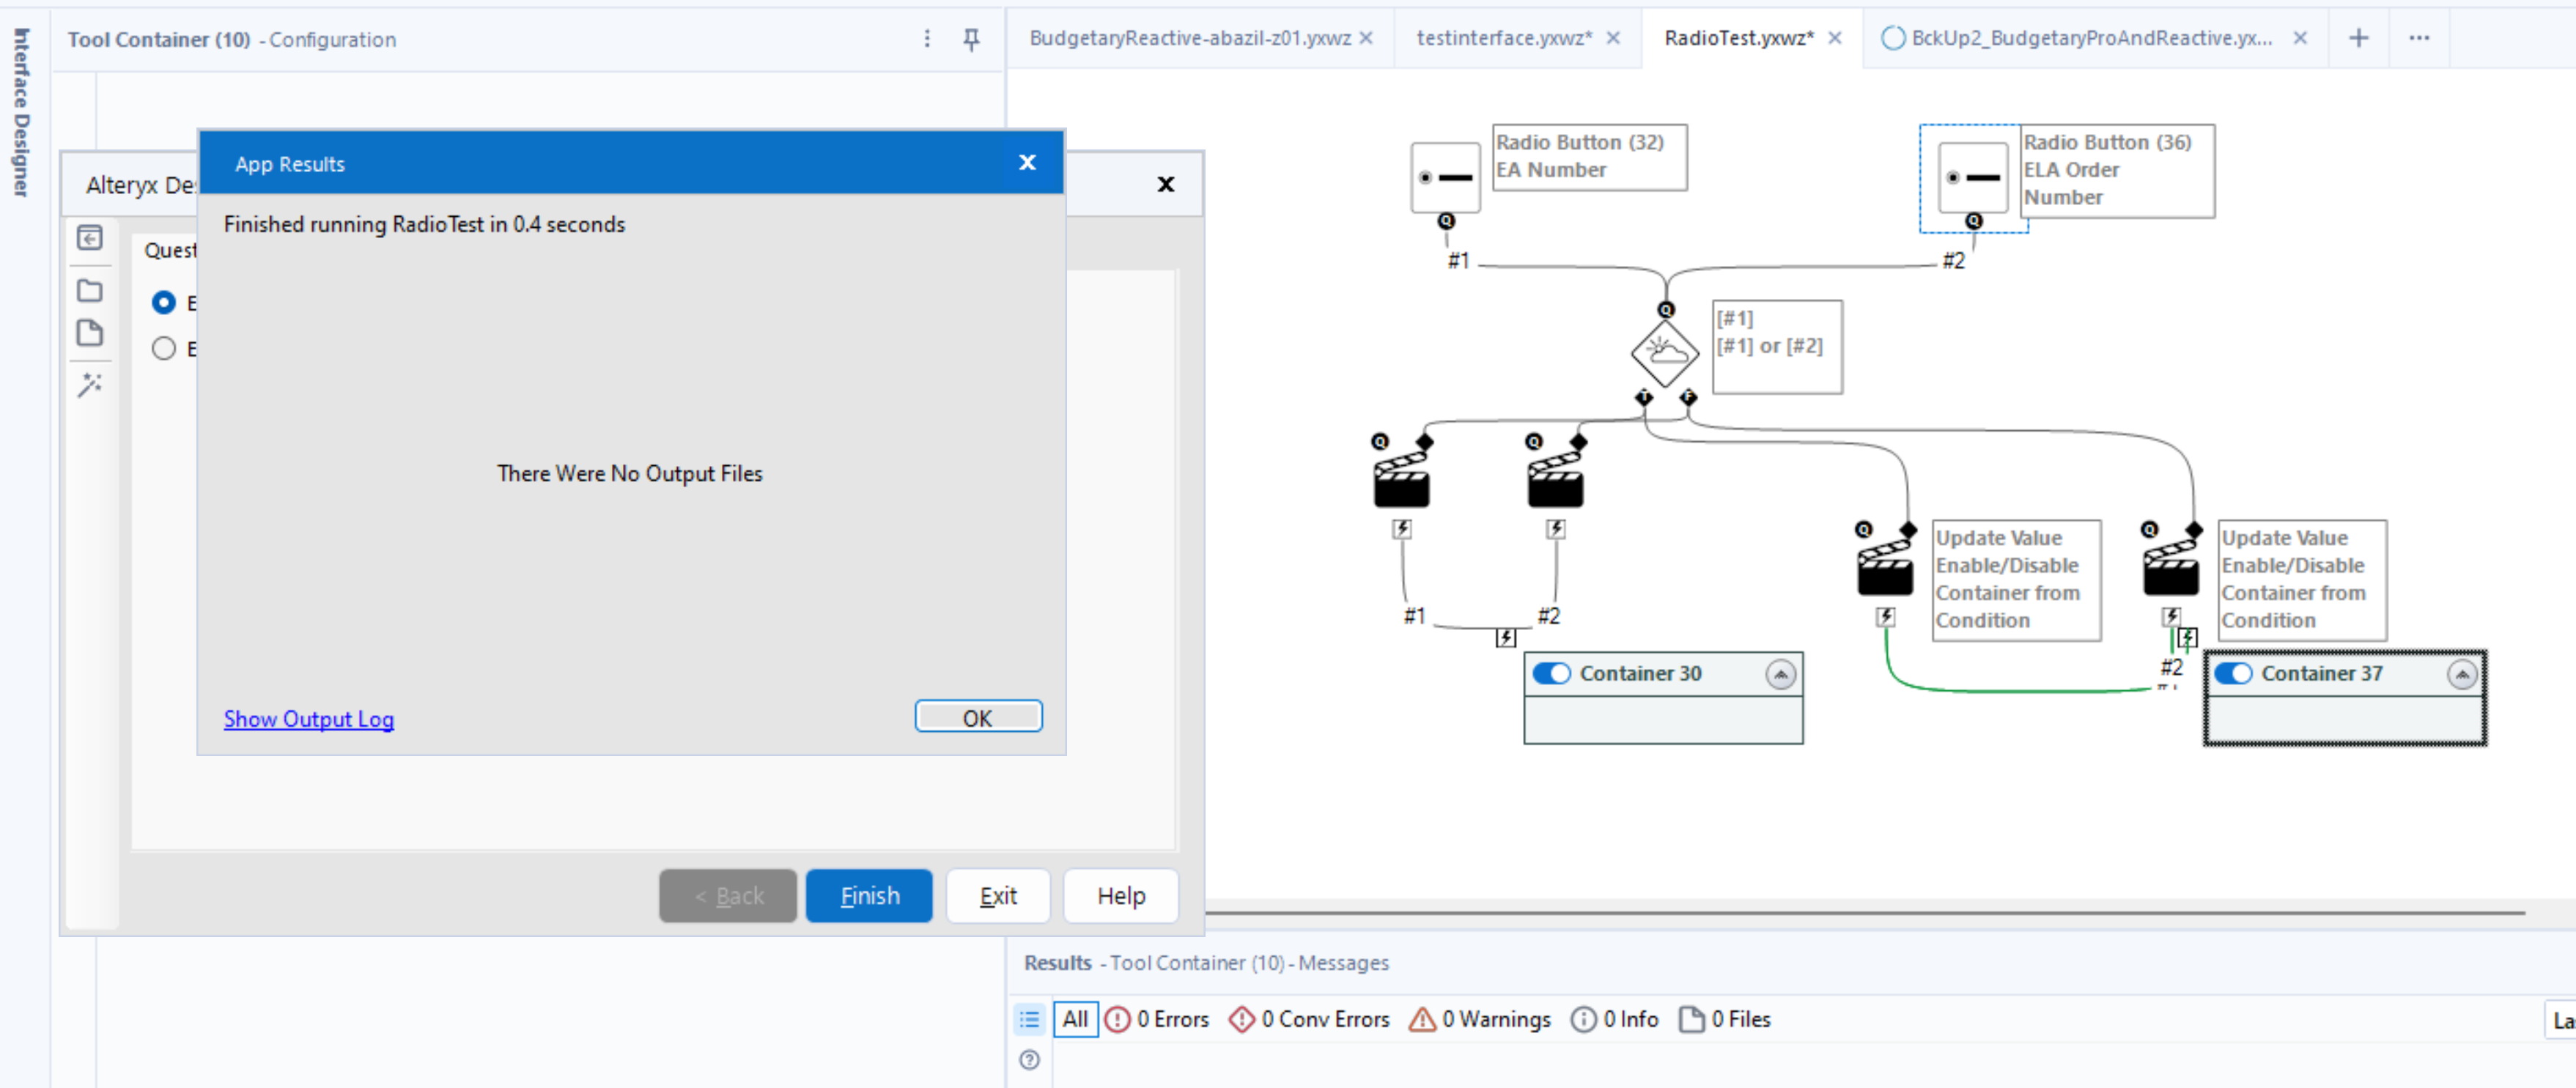Open the Interface Designer magic wand icon
The image size is (2576, 1088).
pos(90,385)
